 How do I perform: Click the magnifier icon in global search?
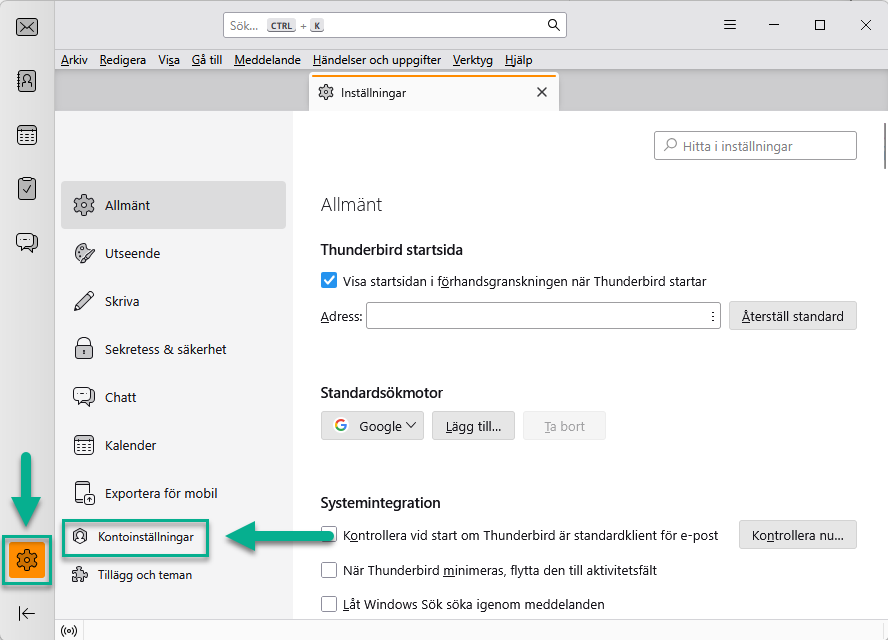(x=553, y=25)
